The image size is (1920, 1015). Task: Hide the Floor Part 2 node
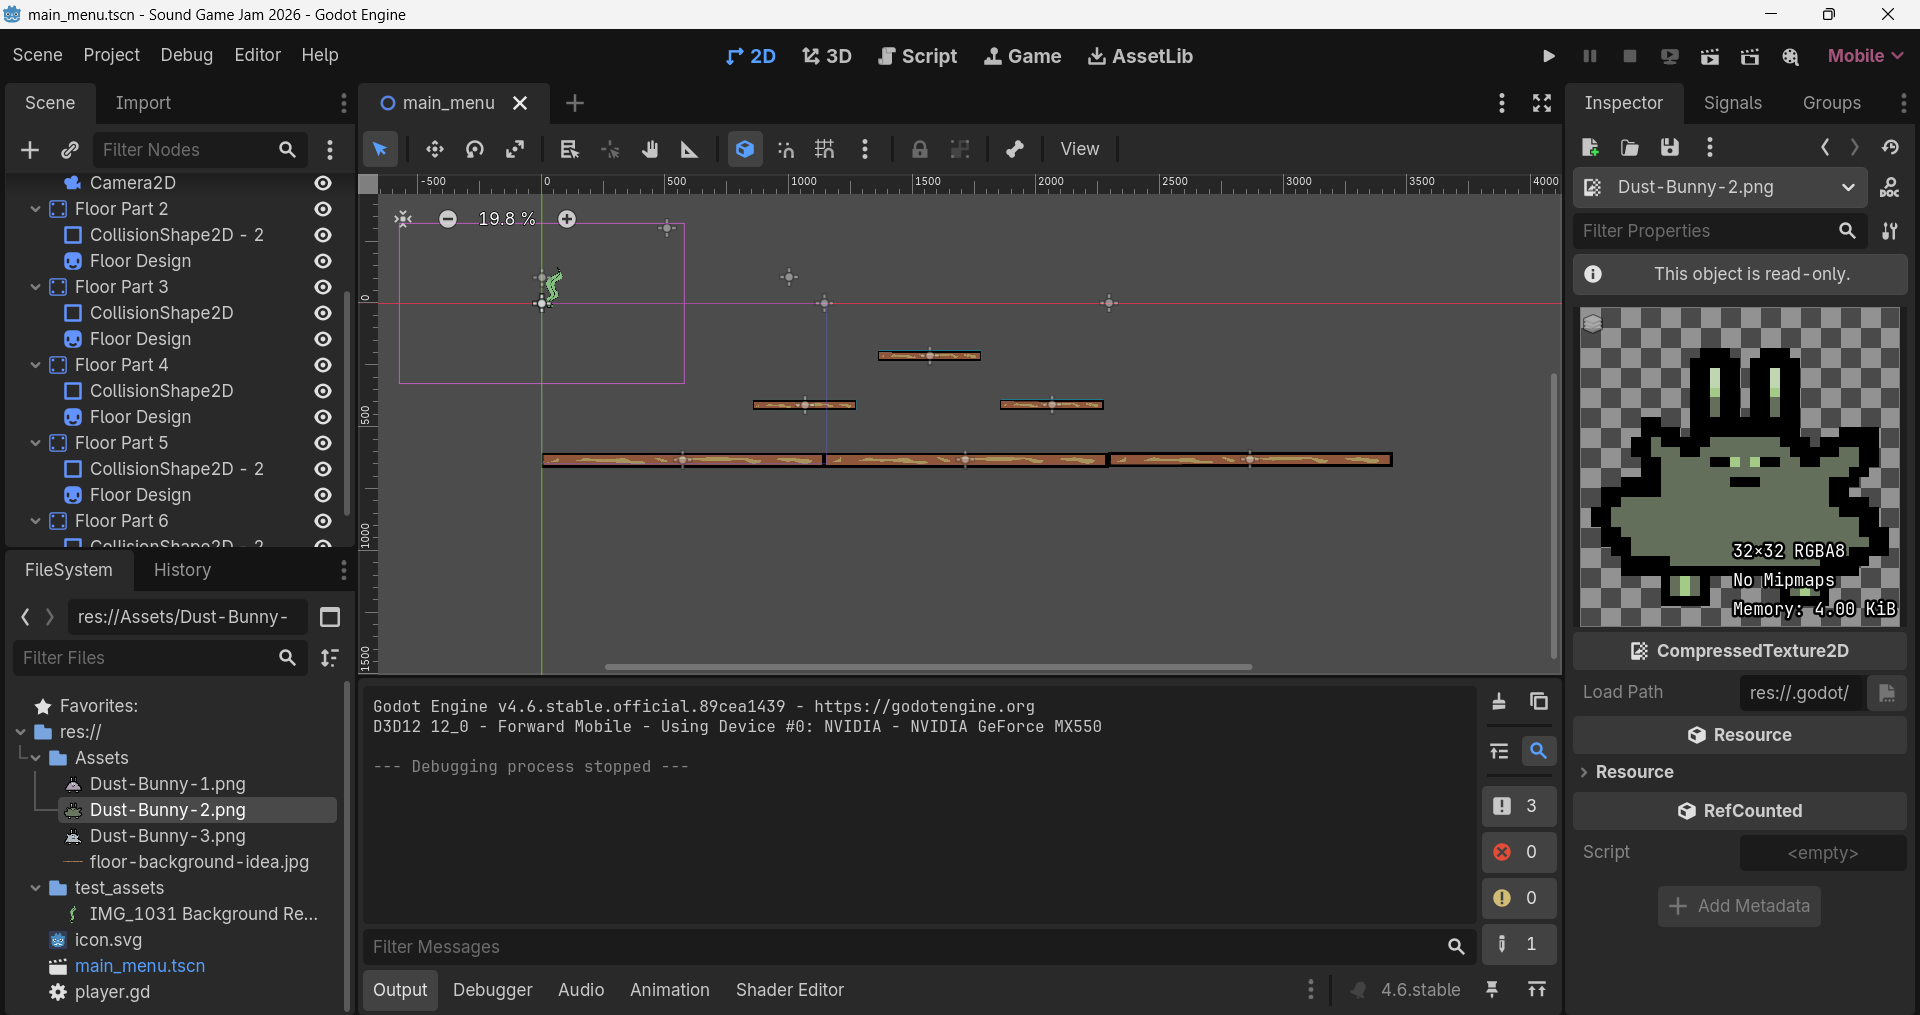pyautogui.click(x=323, y=209)
